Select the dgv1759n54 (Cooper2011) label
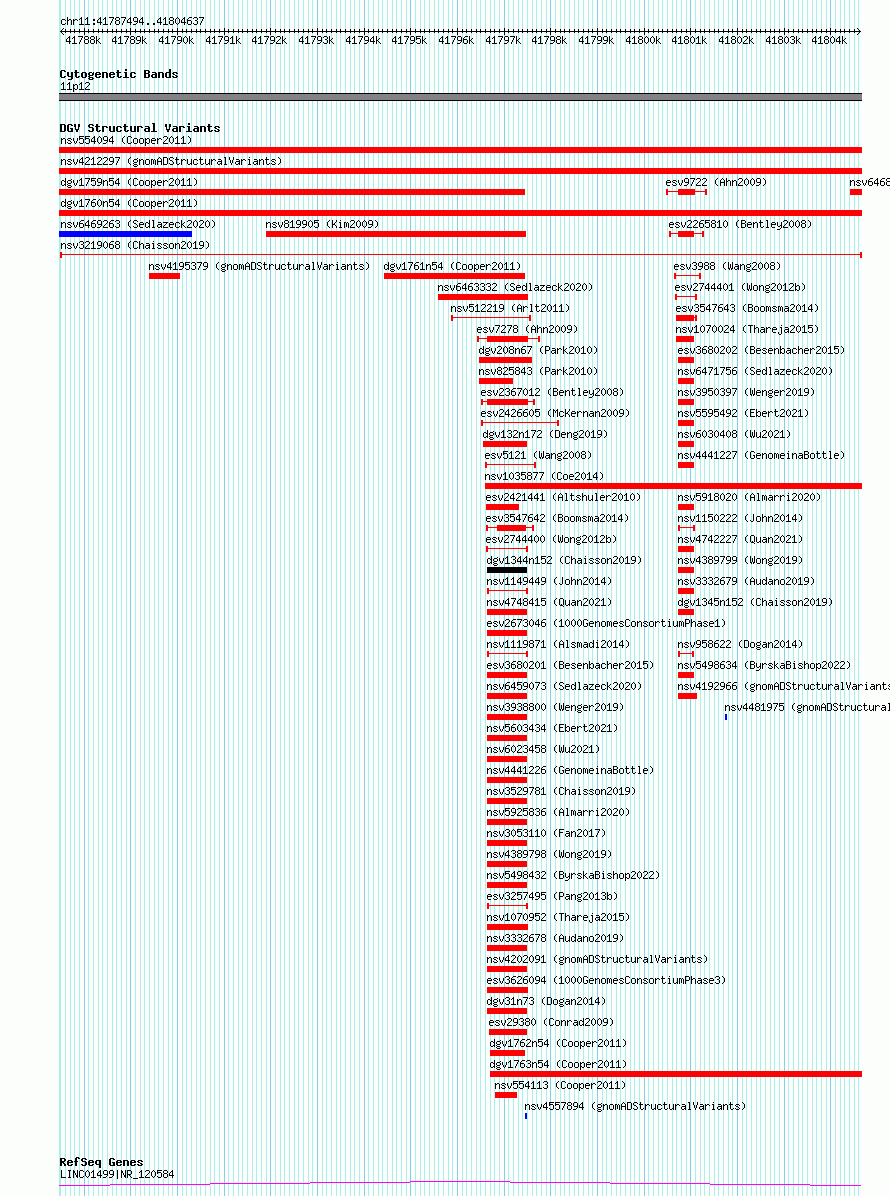The image size is (890, 1196). tap(129, 182)
